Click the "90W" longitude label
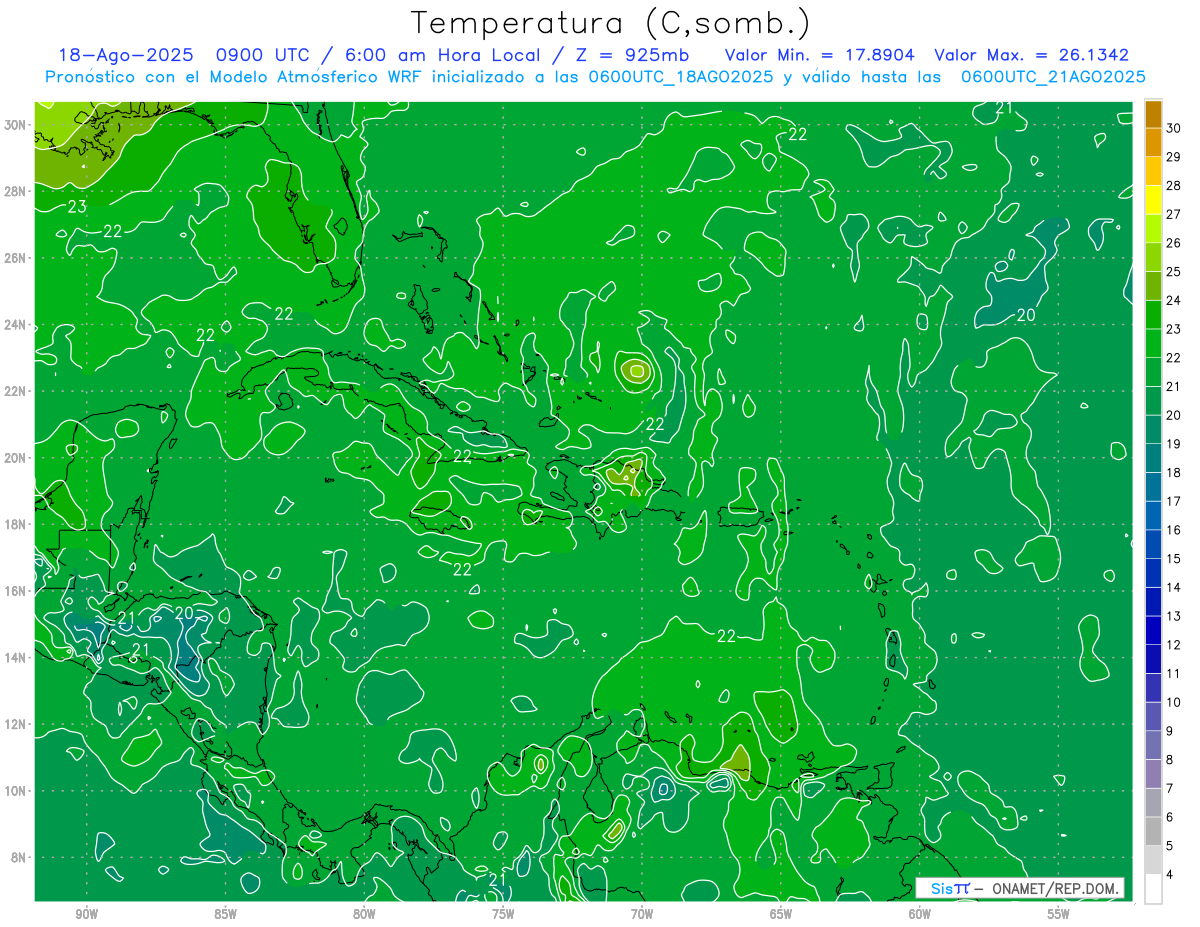The image size is (1200, 927). click(86, 914)
